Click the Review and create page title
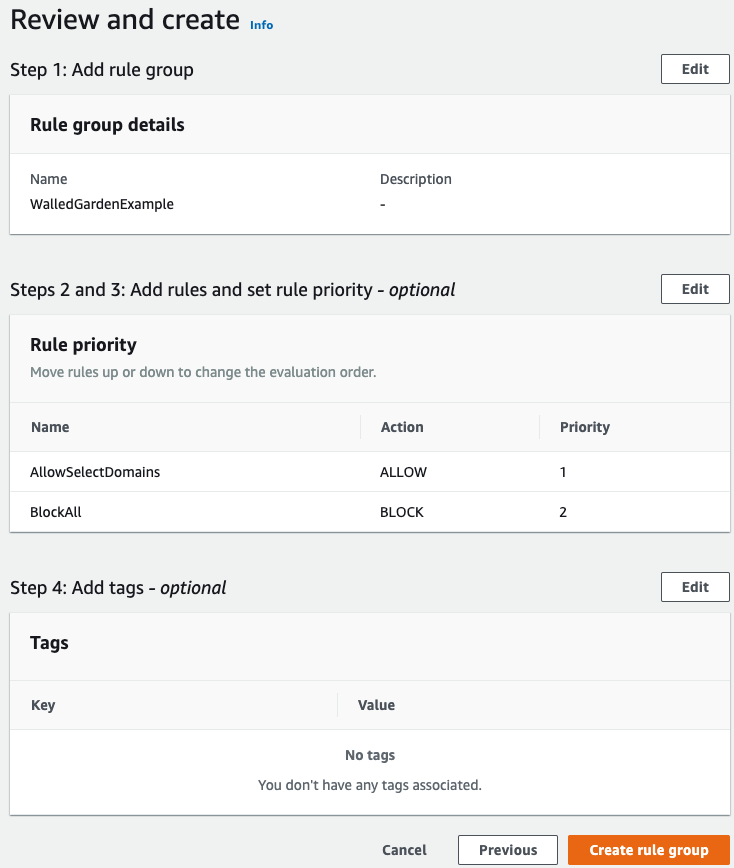 [125, 20]
